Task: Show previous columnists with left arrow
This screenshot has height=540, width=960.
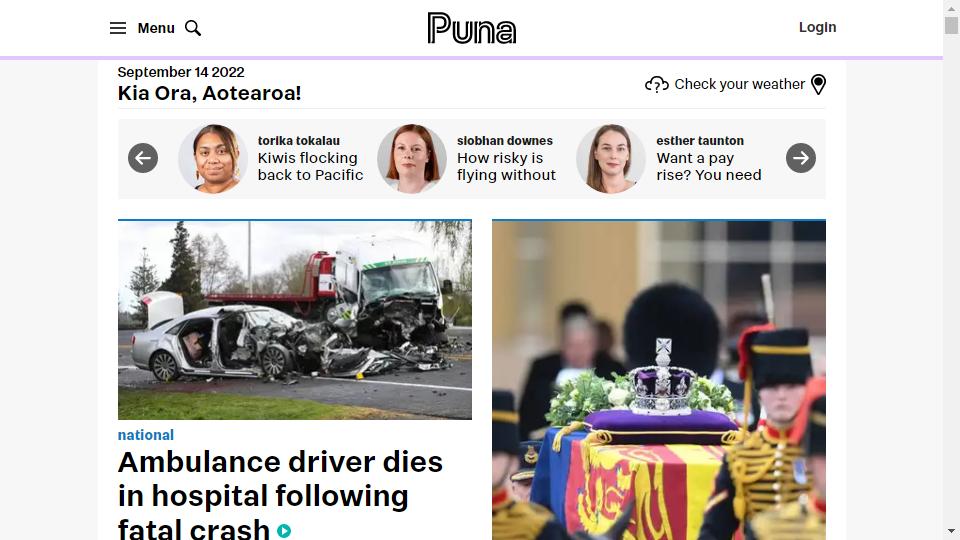Action: click(x=143, y=158)
